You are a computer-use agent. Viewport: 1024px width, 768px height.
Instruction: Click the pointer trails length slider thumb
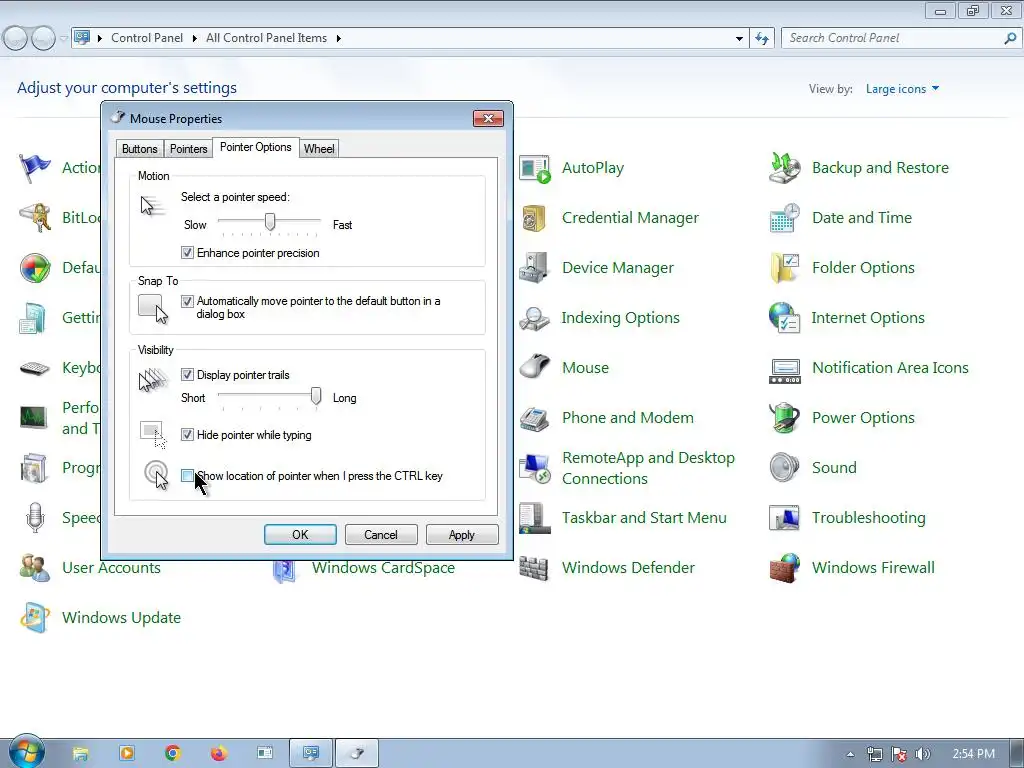coord(316,396)
